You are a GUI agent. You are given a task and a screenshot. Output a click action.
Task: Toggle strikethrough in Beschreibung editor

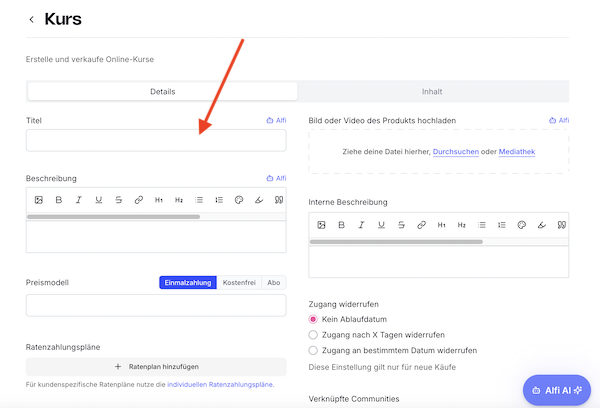119,200
